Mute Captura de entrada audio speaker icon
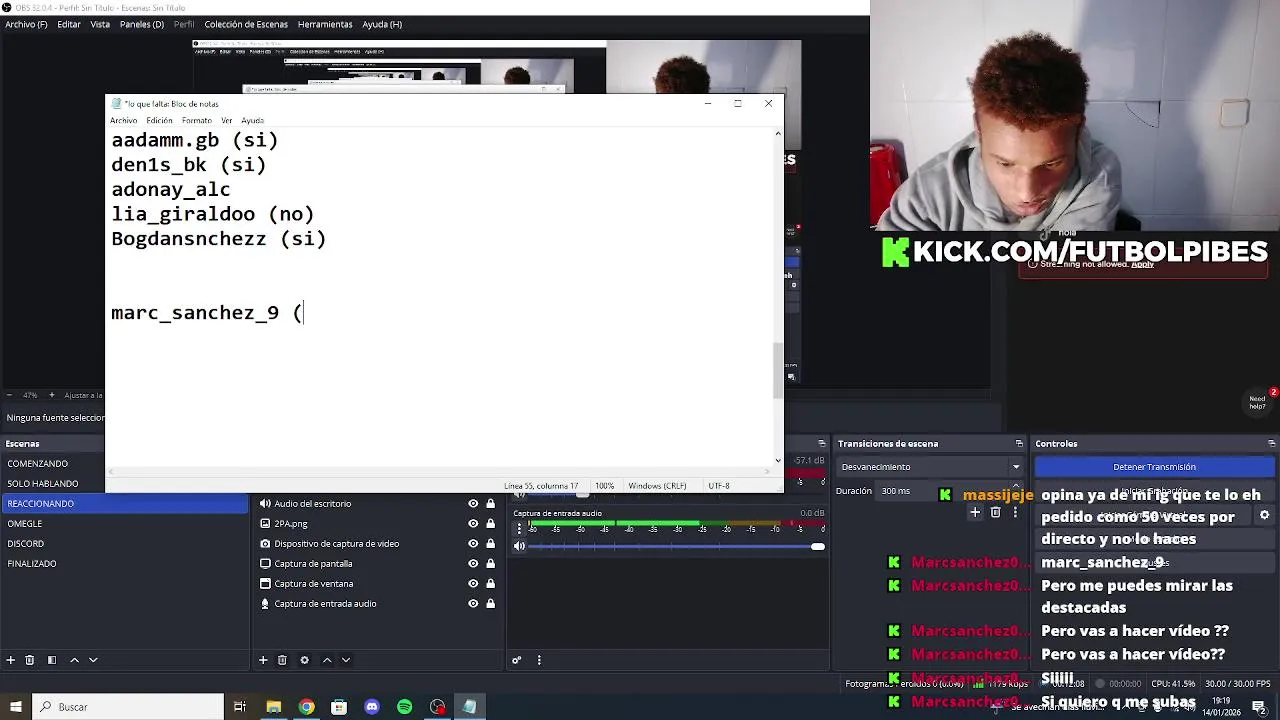 [x=519, y=546]
